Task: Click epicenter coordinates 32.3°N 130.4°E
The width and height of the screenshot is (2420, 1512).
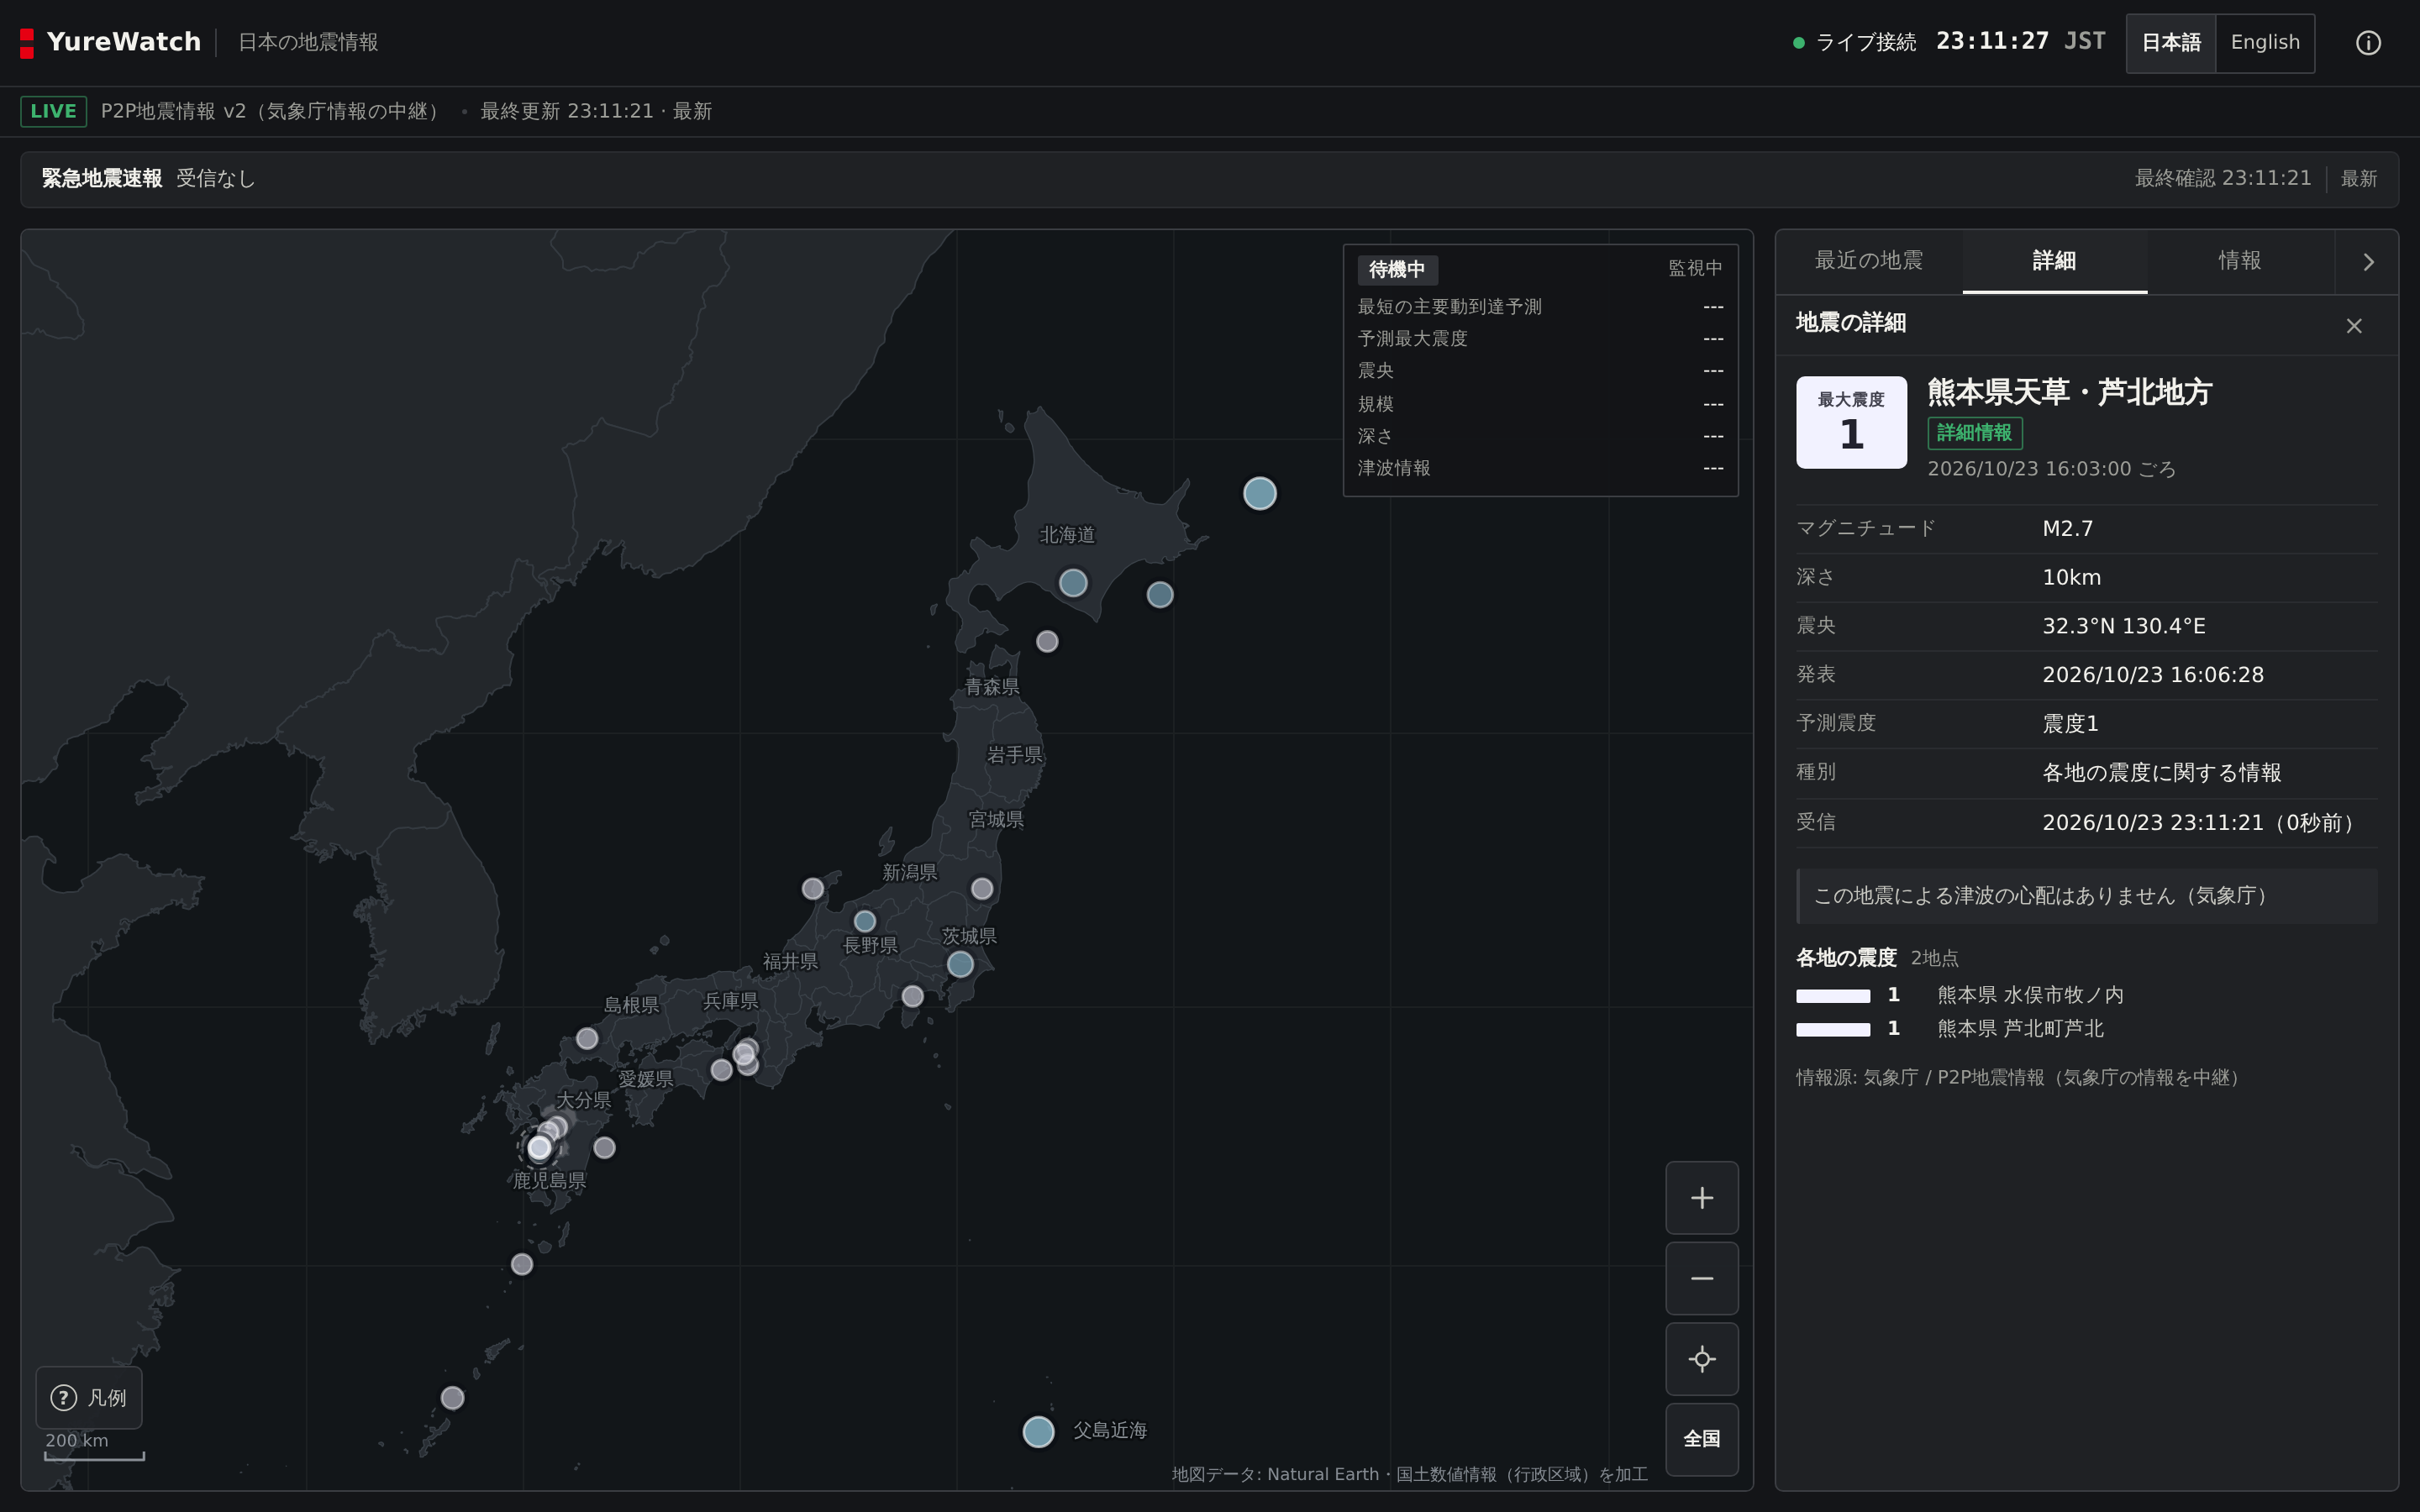Action: 2123,626
